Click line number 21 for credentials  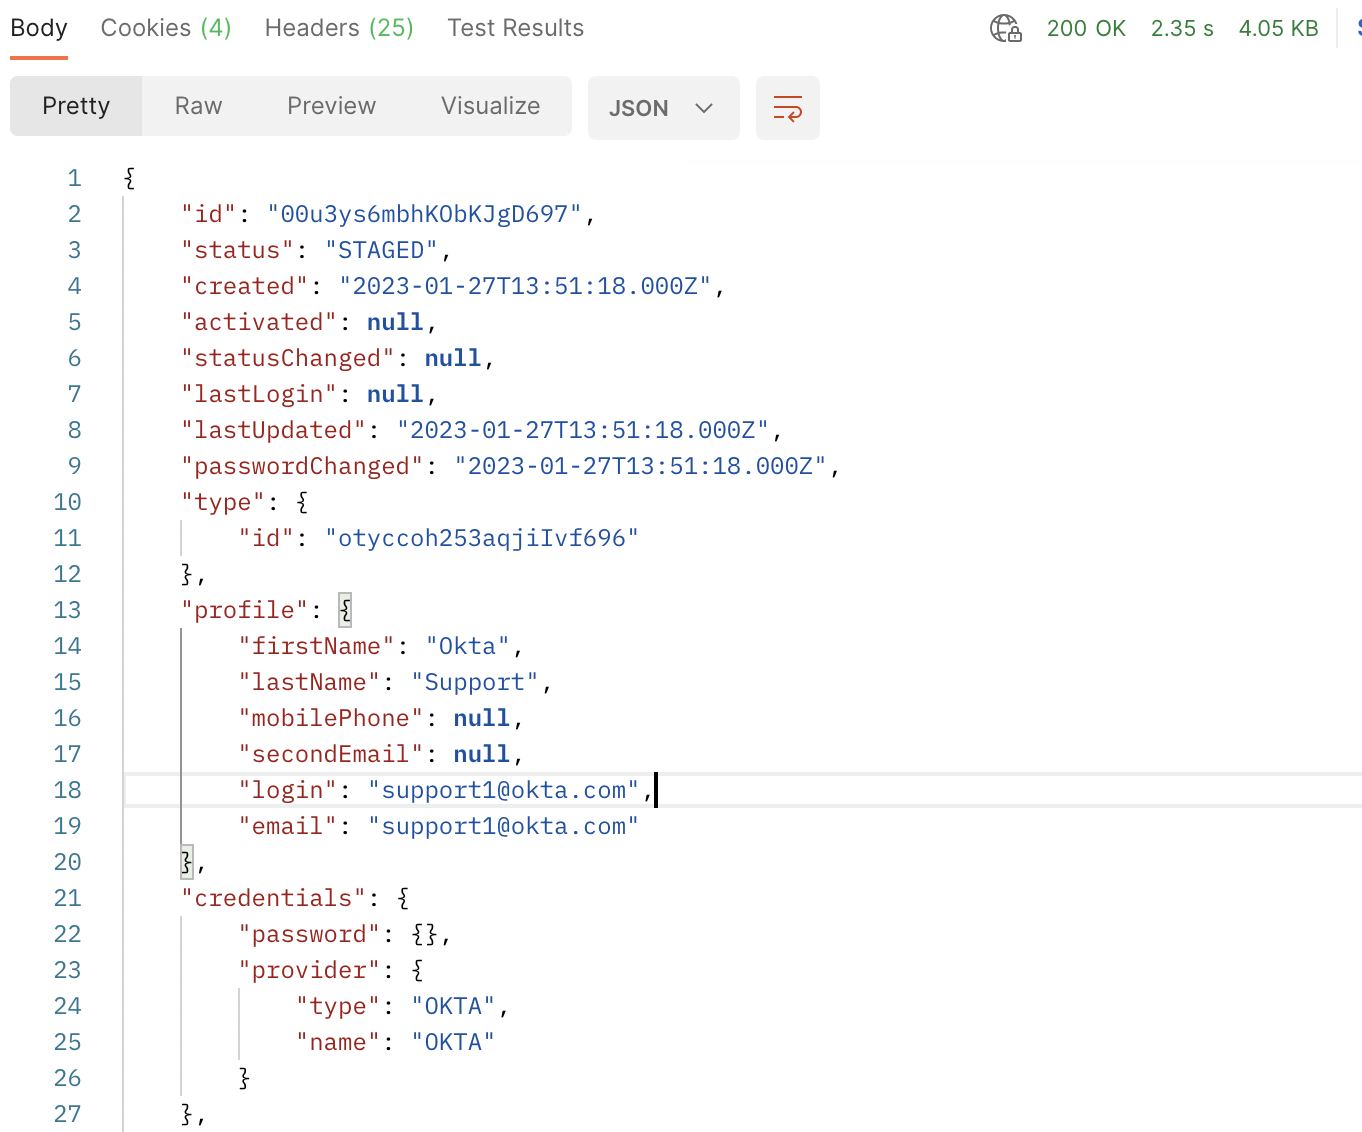[x=67, y=898]
